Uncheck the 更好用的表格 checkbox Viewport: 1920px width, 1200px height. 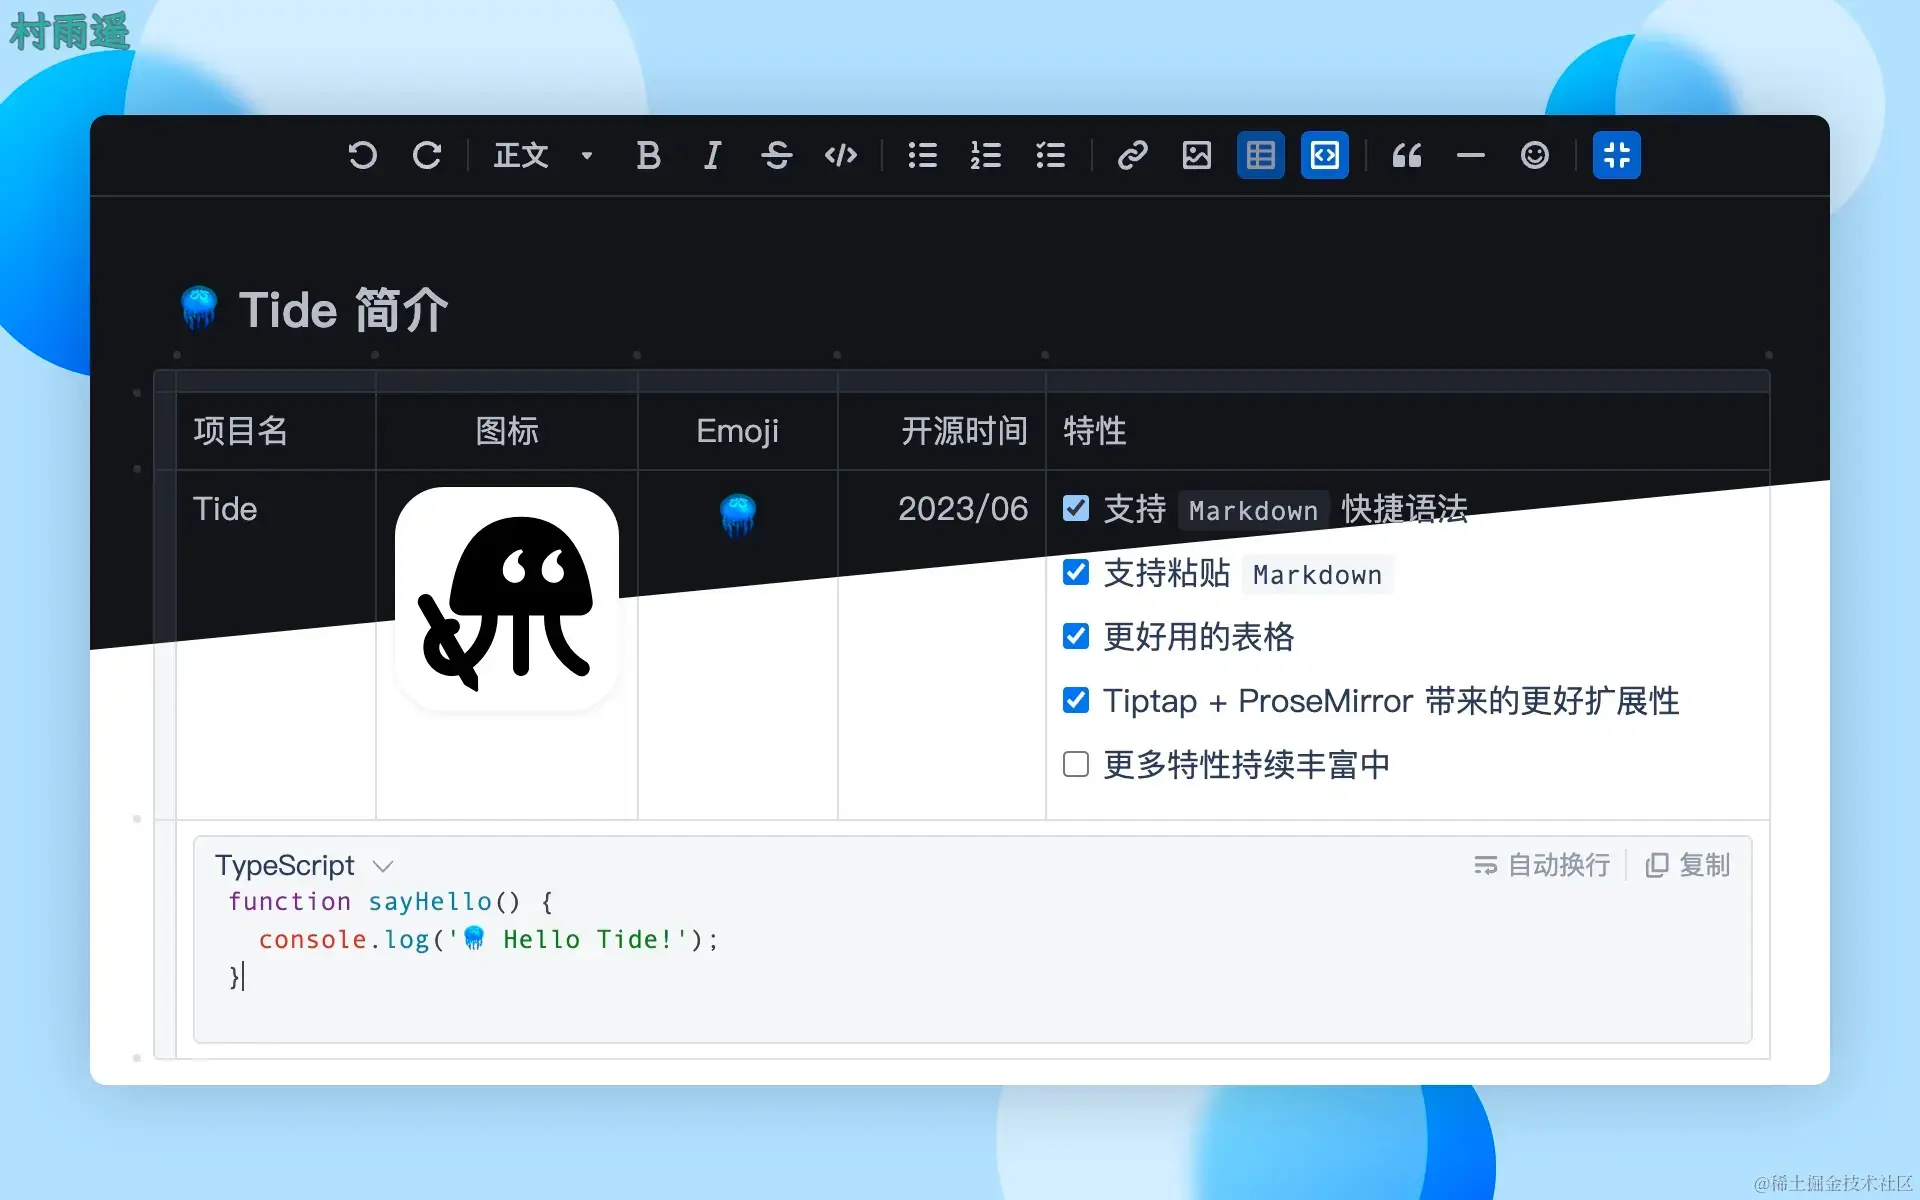tap(1076, 637)
